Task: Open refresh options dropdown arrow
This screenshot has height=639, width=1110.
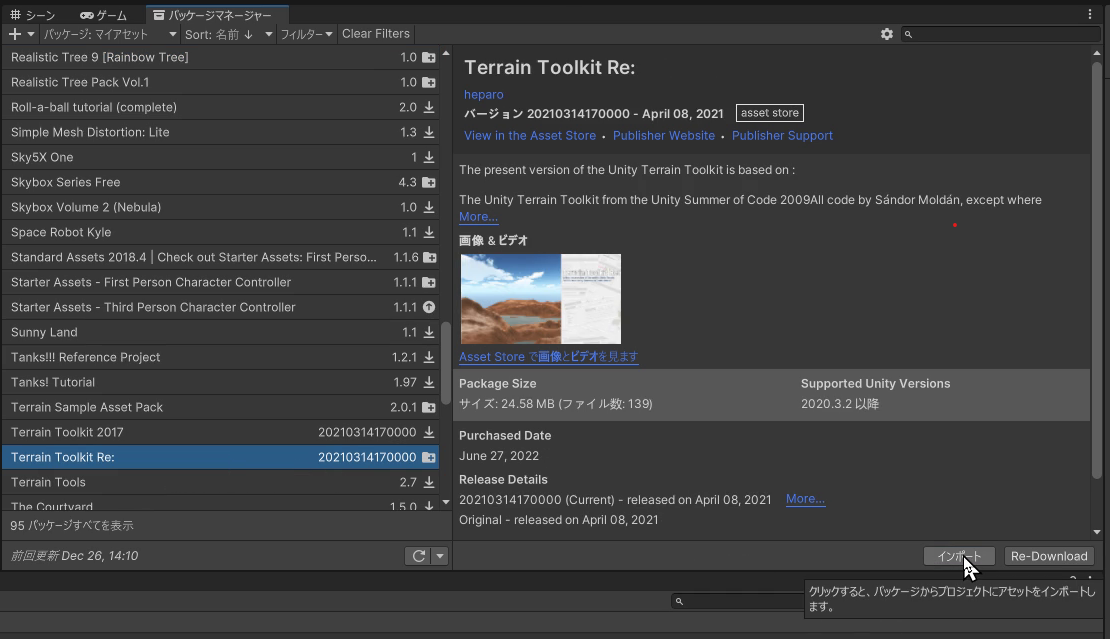Action: (440, 556)
